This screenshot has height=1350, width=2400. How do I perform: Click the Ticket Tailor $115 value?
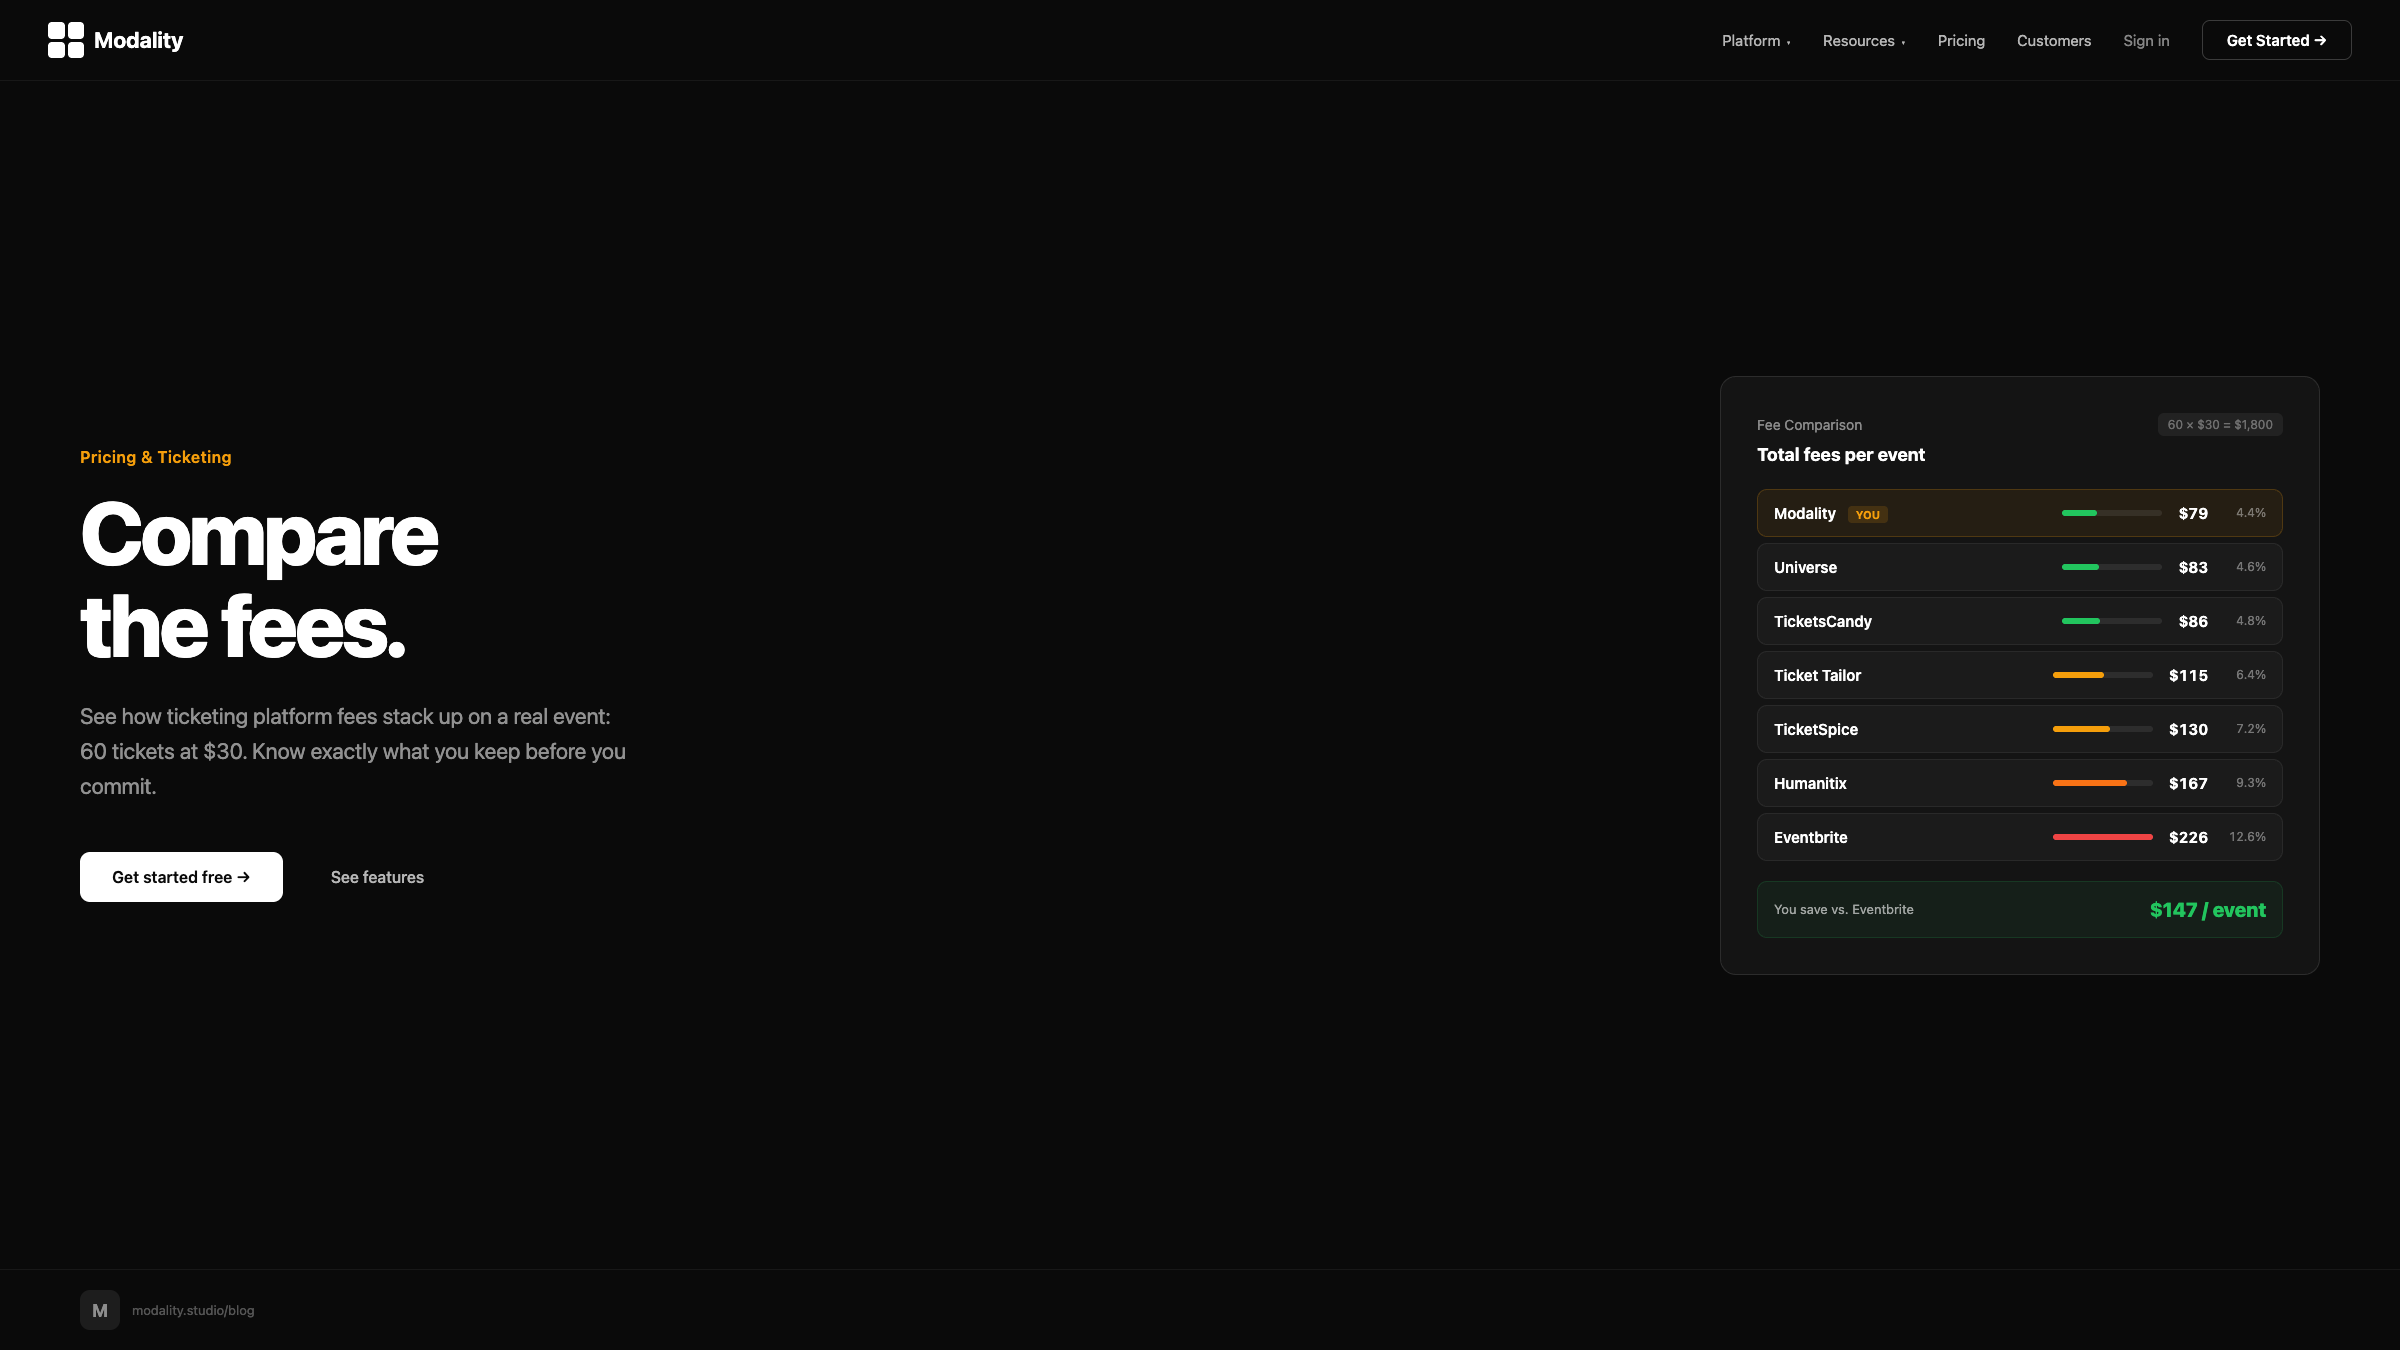[2188, 675]
